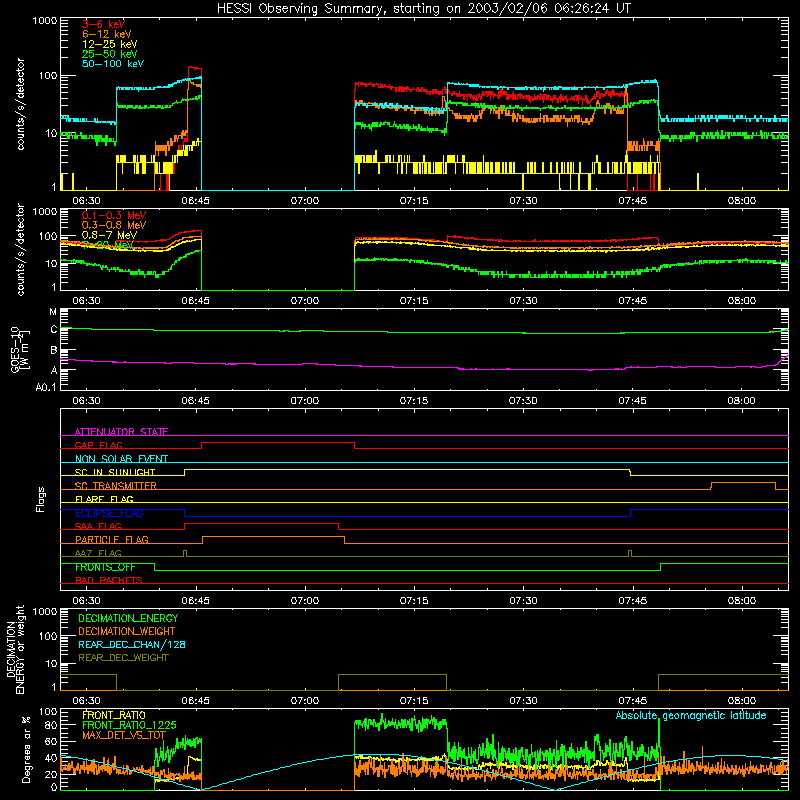Image resolution: width=800 pixels, height=800 pixels.
Task: Pick the PARTICLE_FLAG label
Action: (x=112, y=539)
